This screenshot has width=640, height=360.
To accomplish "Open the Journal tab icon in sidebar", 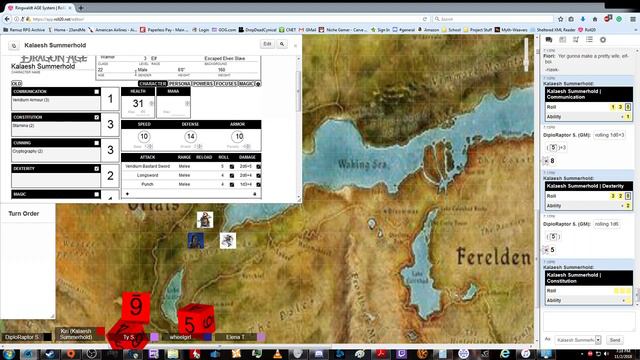I will [x=576, y=40].
